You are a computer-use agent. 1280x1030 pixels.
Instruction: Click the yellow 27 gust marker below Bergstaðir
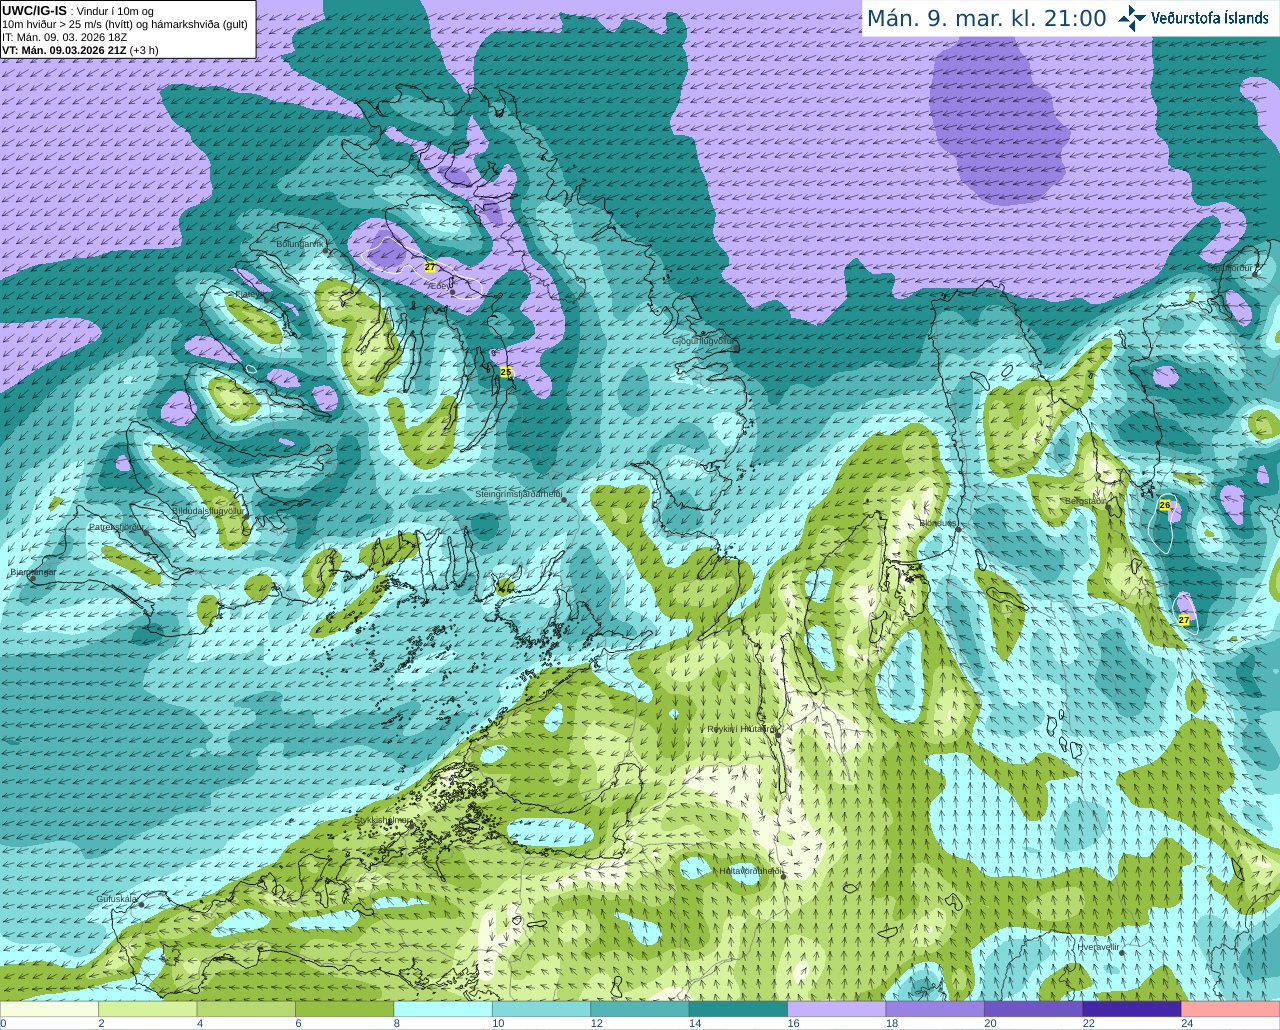tap(1184, 620)
